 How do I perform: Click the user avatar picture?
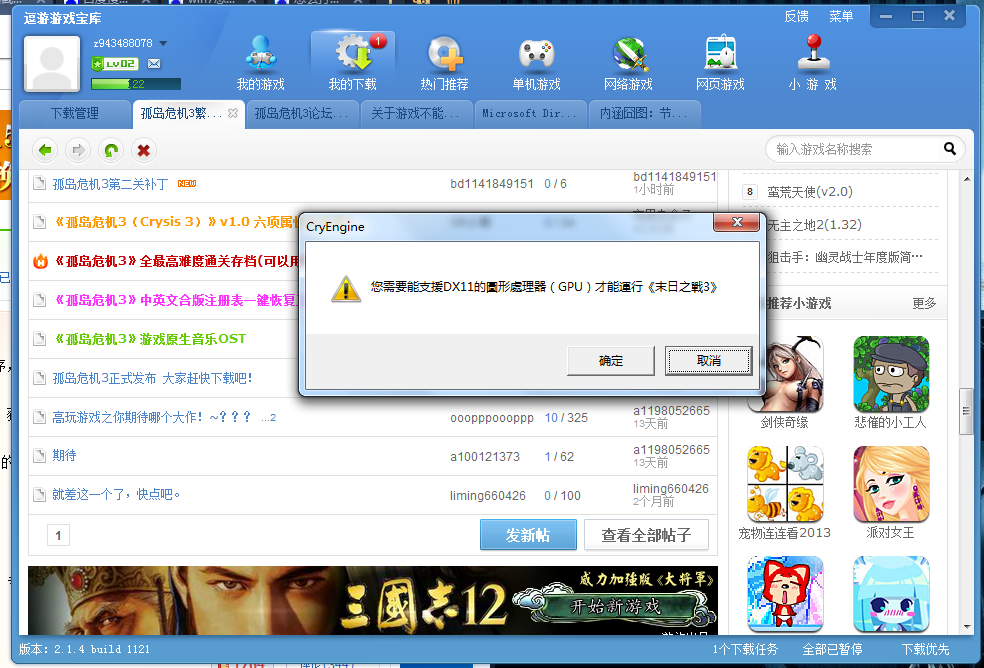click(52, 63)
